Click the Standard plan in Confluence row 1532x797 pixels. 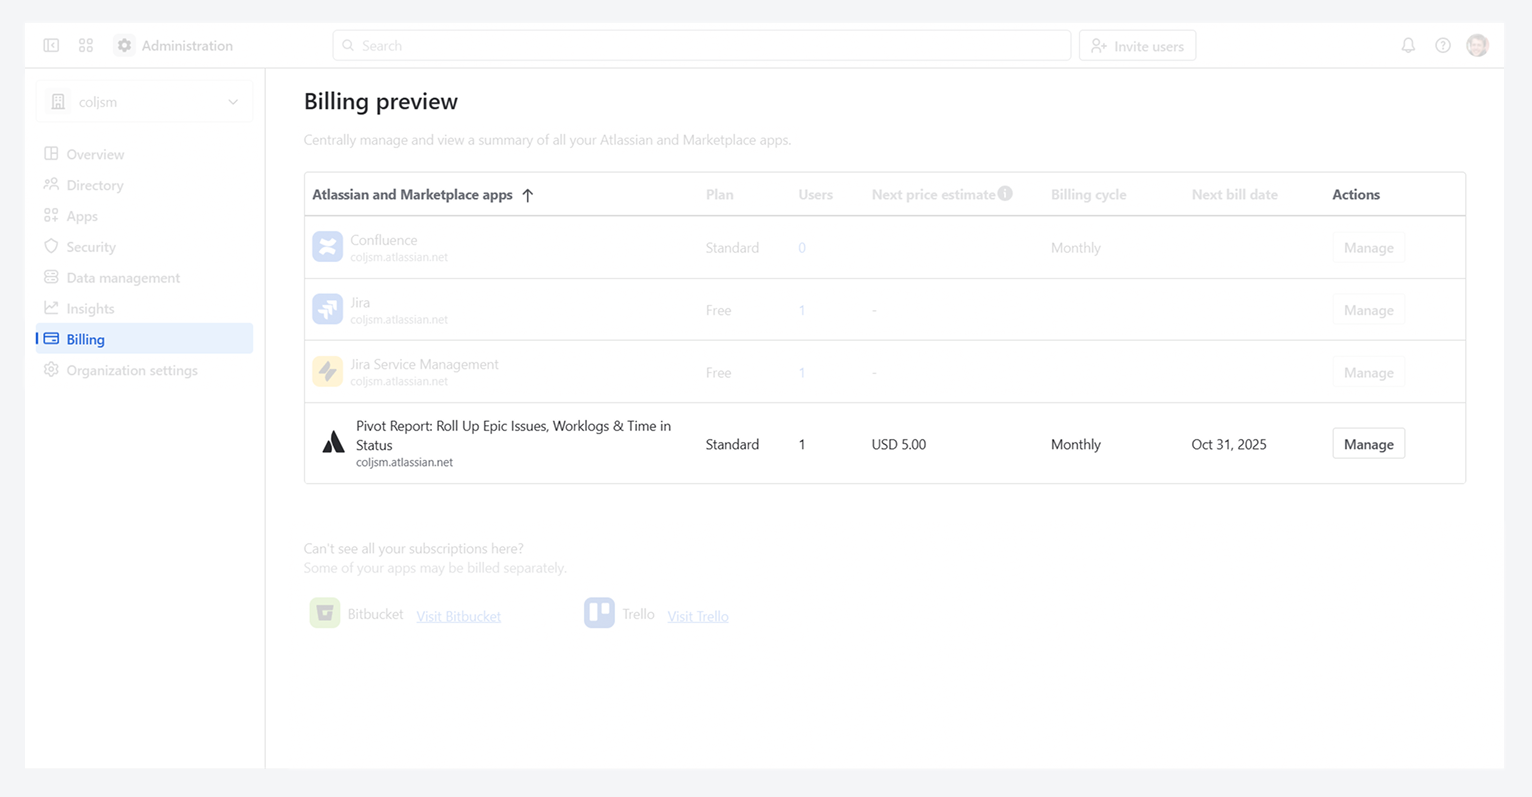pos(732,248)
